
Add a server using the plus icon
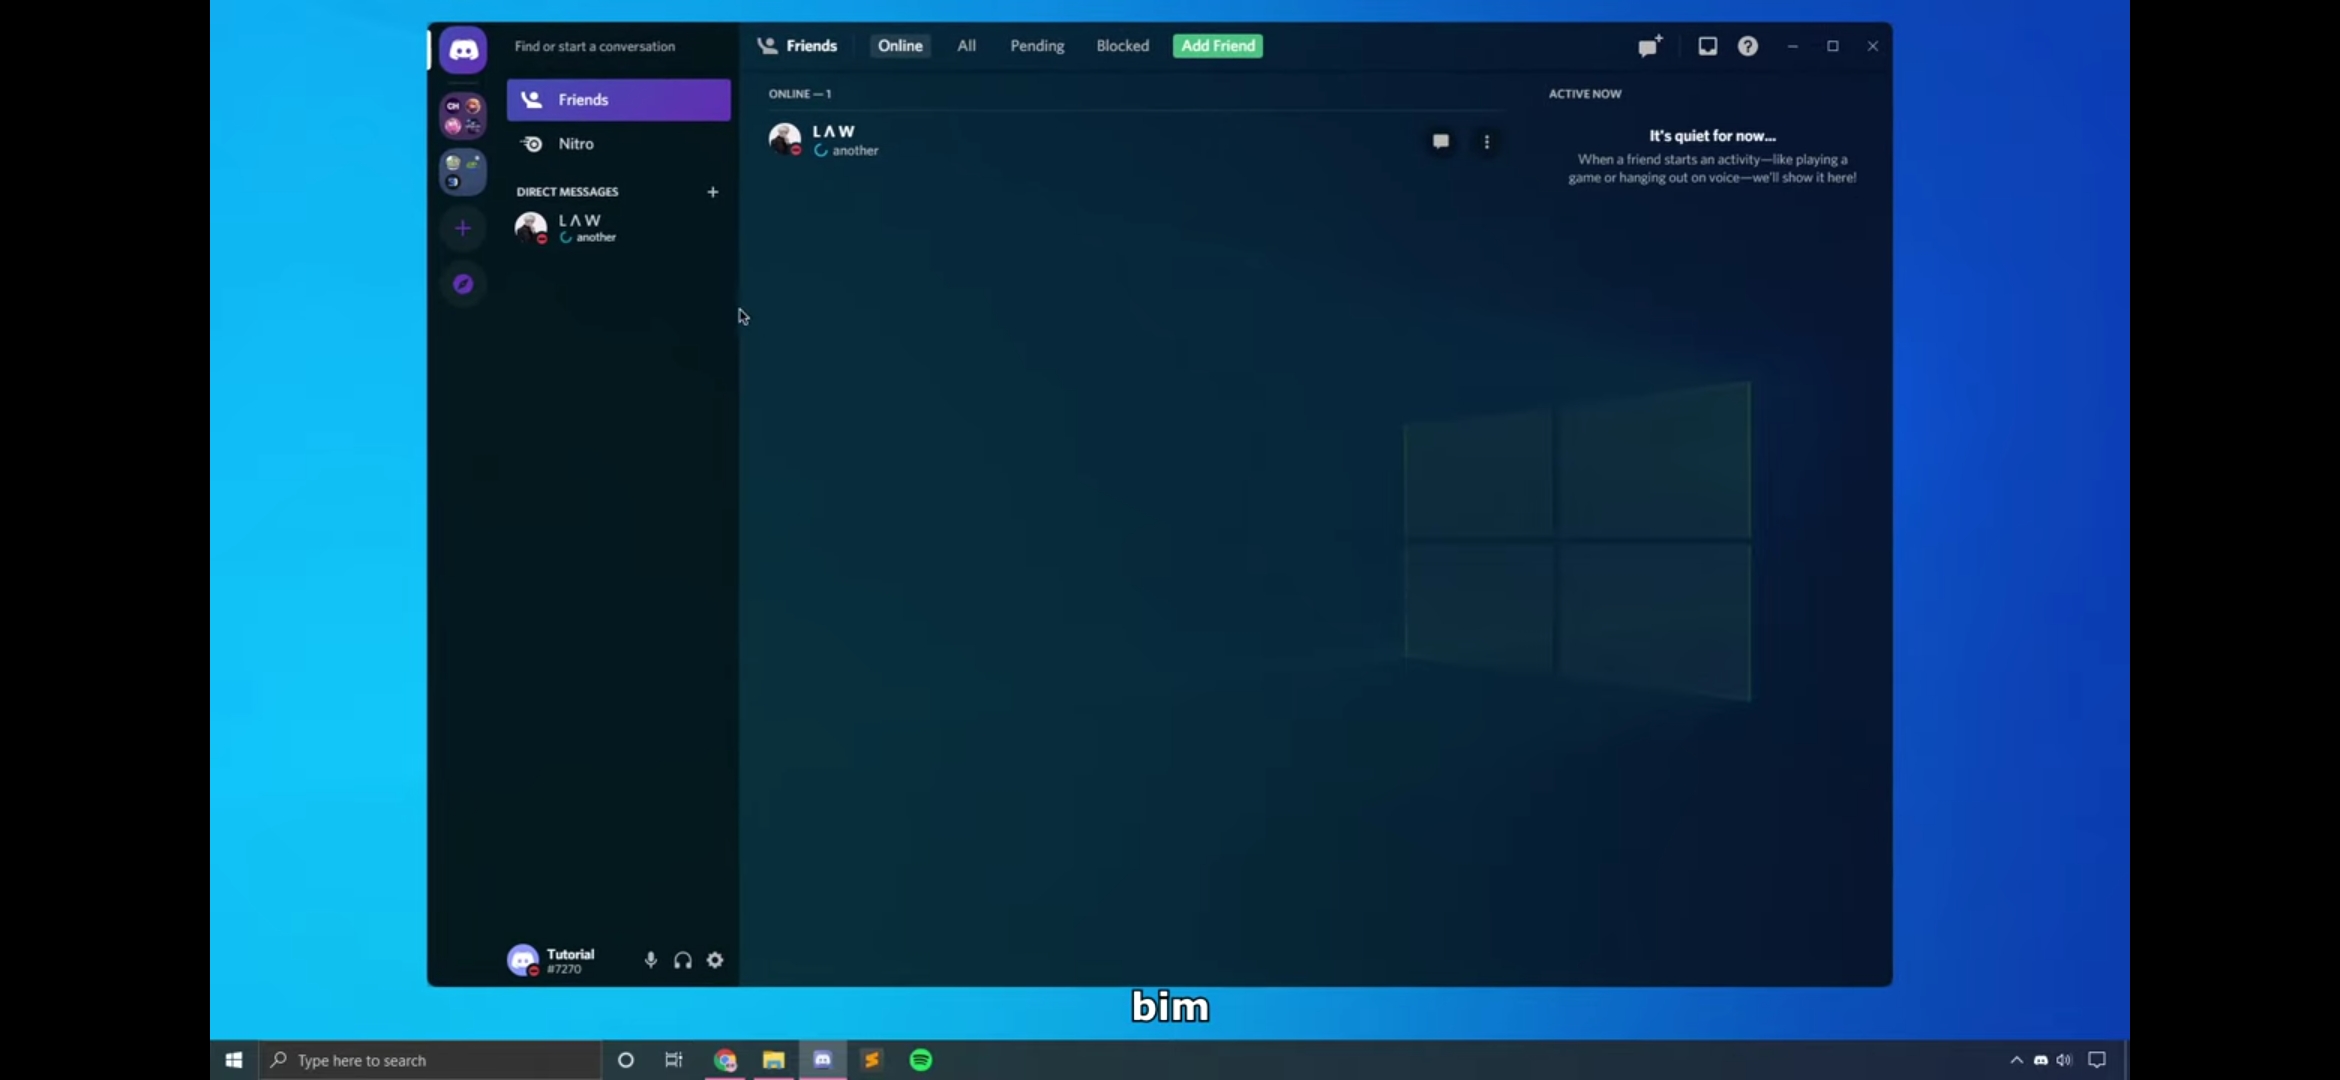[463, 228]
